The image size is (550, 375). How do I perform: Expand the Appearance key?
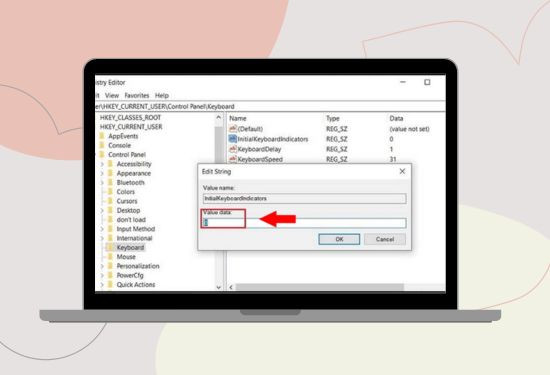pos(102,173)
